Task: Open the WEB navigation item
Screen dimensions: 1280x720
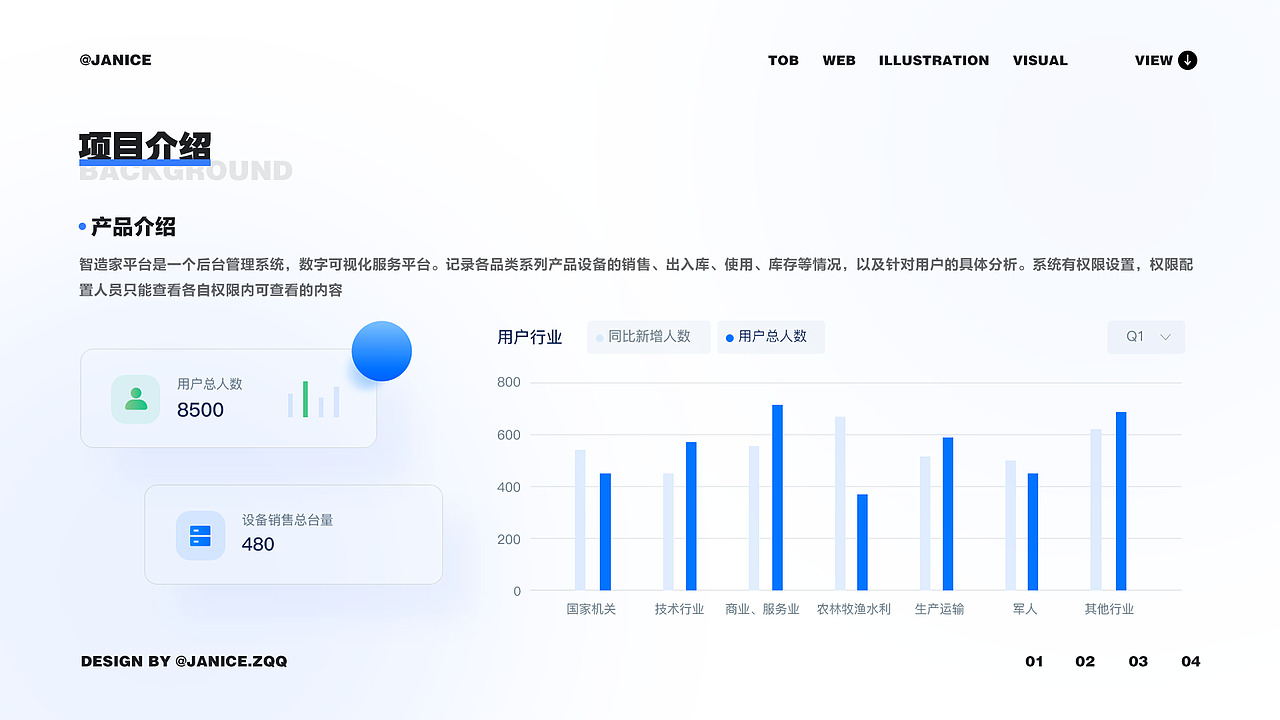Action: coord(839,60)
